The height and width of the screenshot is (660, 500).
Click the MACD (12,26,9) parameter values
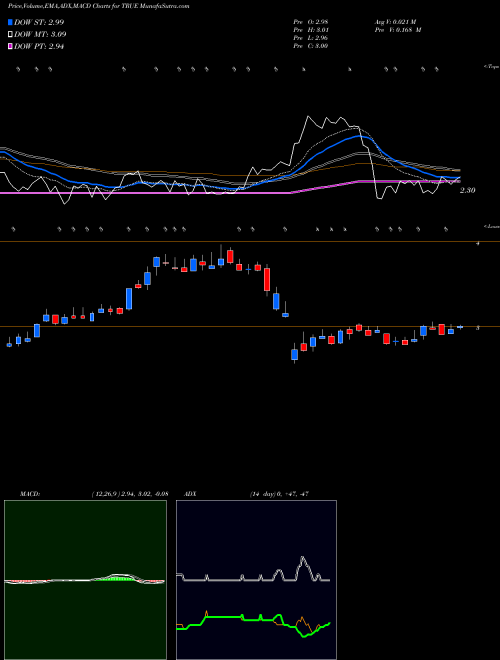tap(130, 494)
